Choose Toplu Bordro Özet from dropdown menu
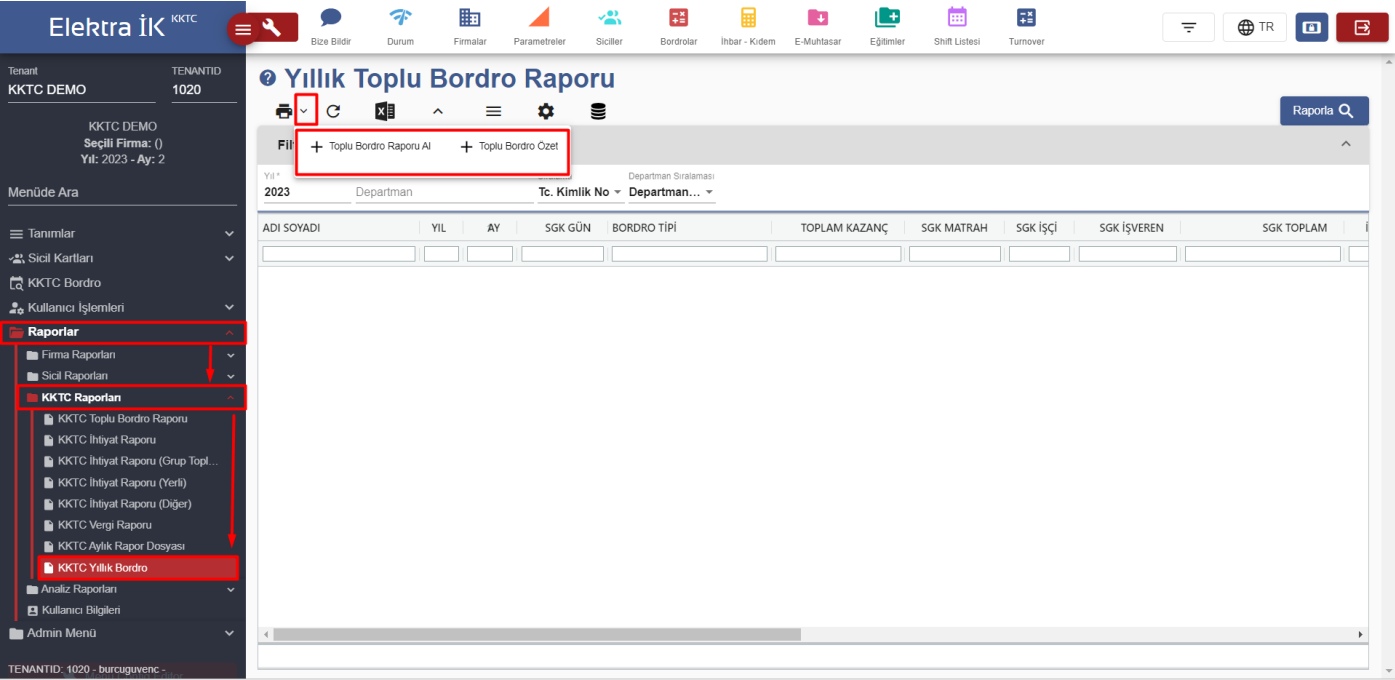The width and height of the screenshot is (1395, 680). coord(508,147)
